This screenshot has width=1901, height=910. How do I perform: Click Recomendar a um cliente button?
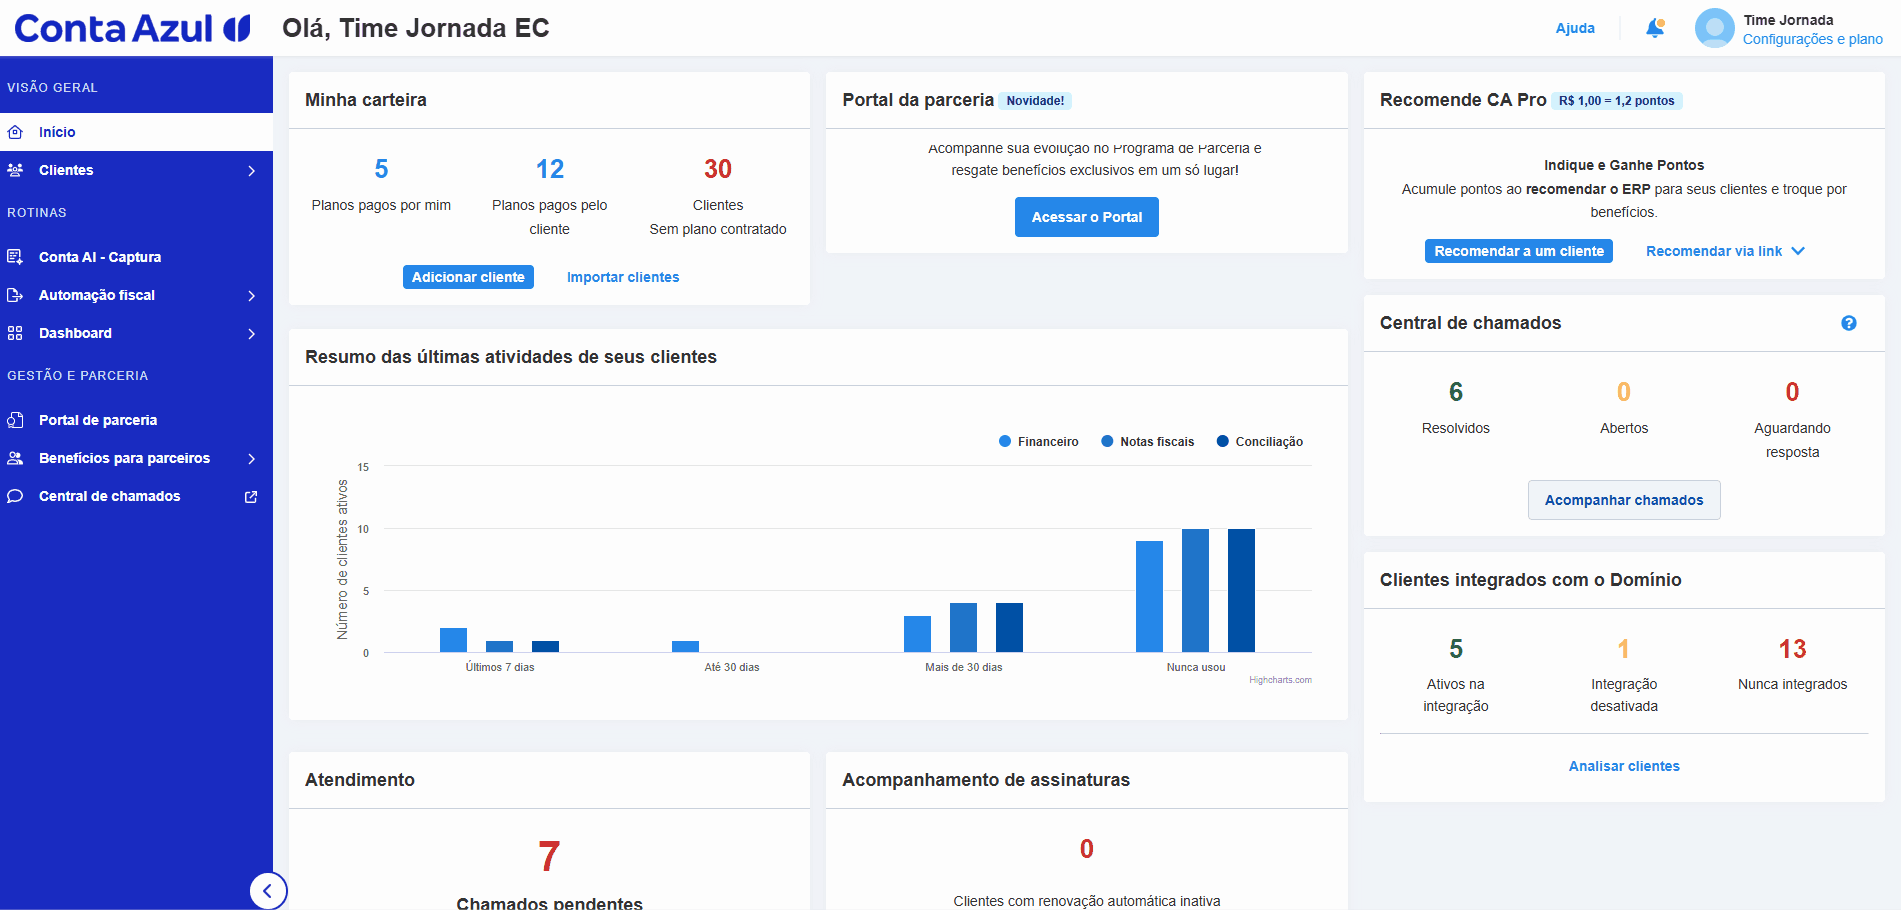coord(1519,251)
